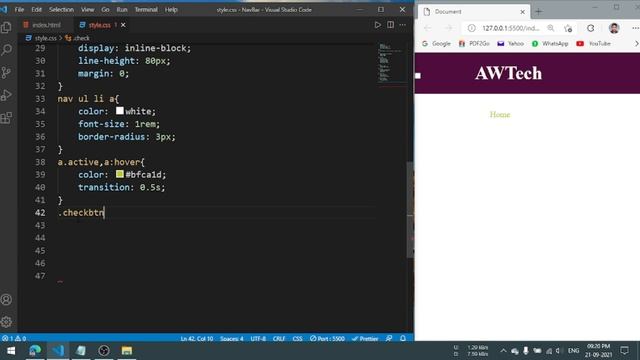
Task: Click the Prettier status bar item
Action: click(365, 338)
